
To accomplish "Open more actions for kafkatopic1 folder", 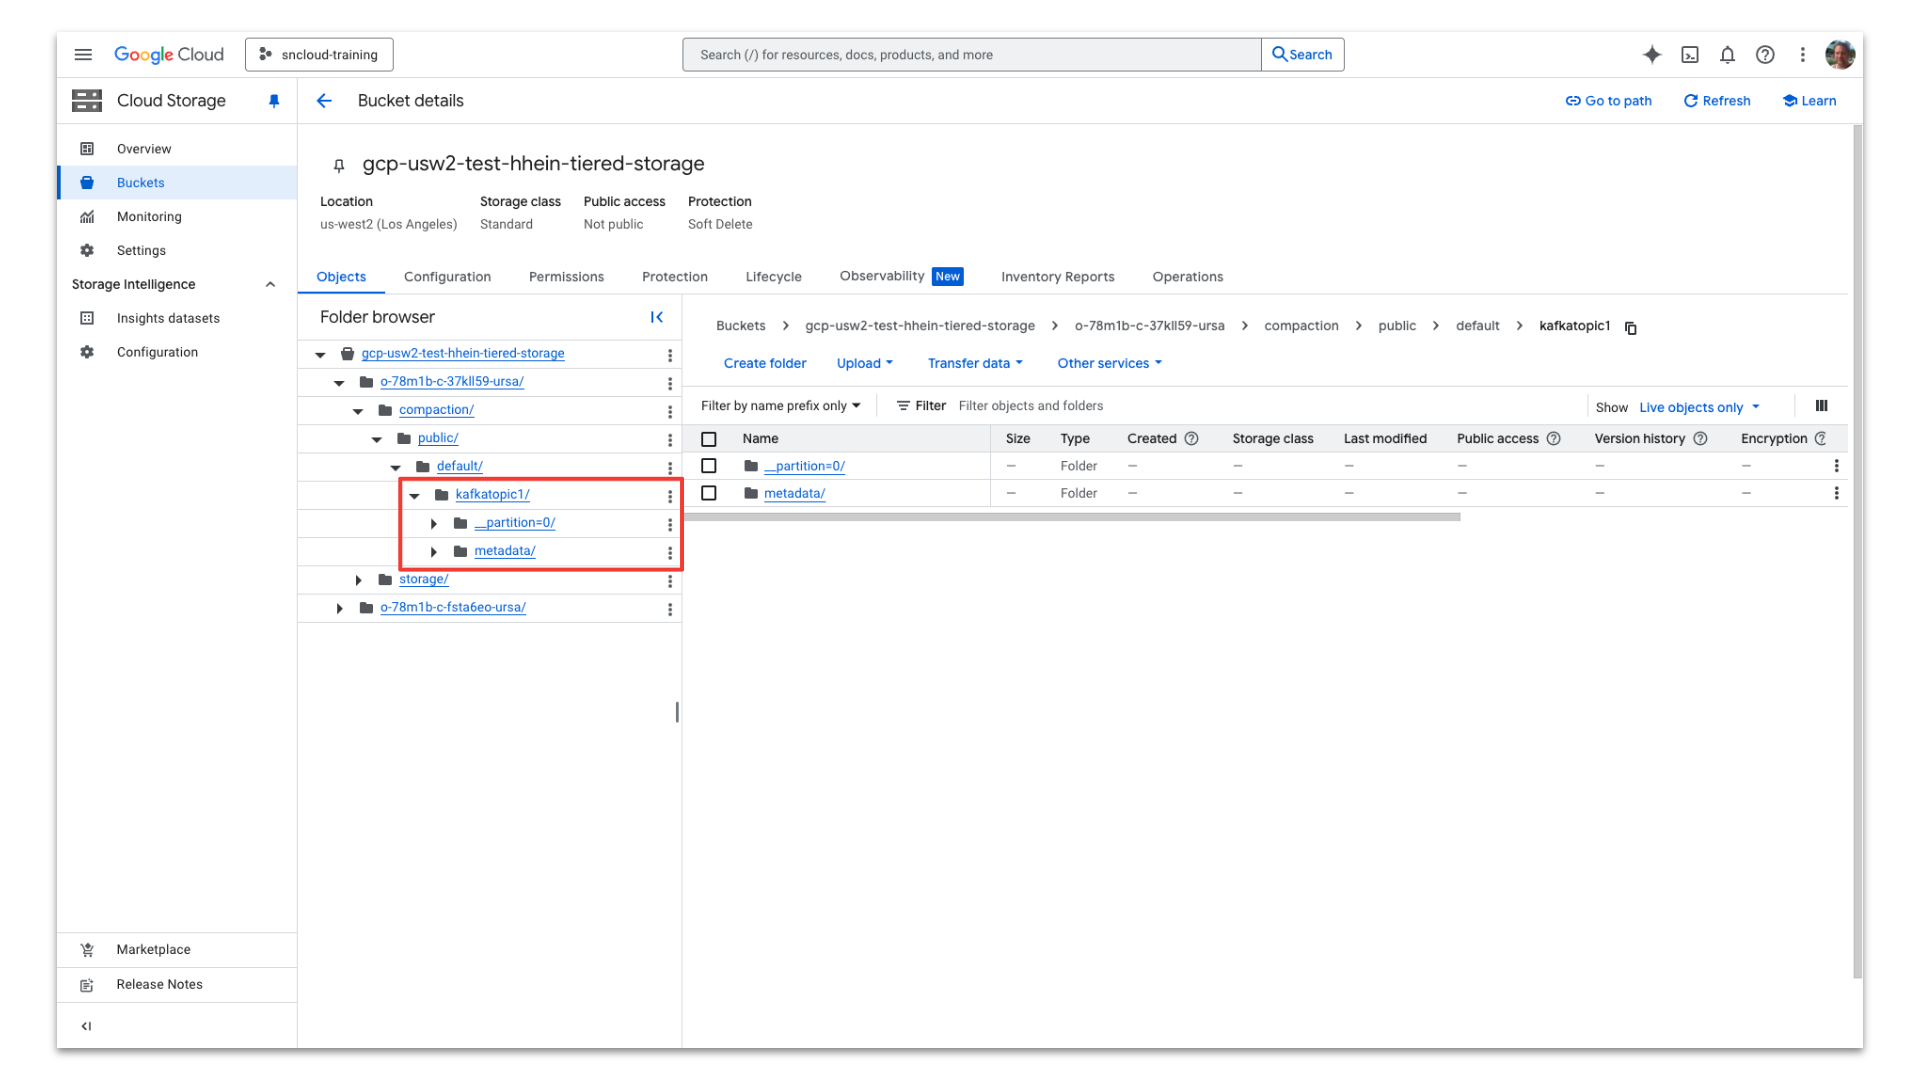I will tap(669, 494).
